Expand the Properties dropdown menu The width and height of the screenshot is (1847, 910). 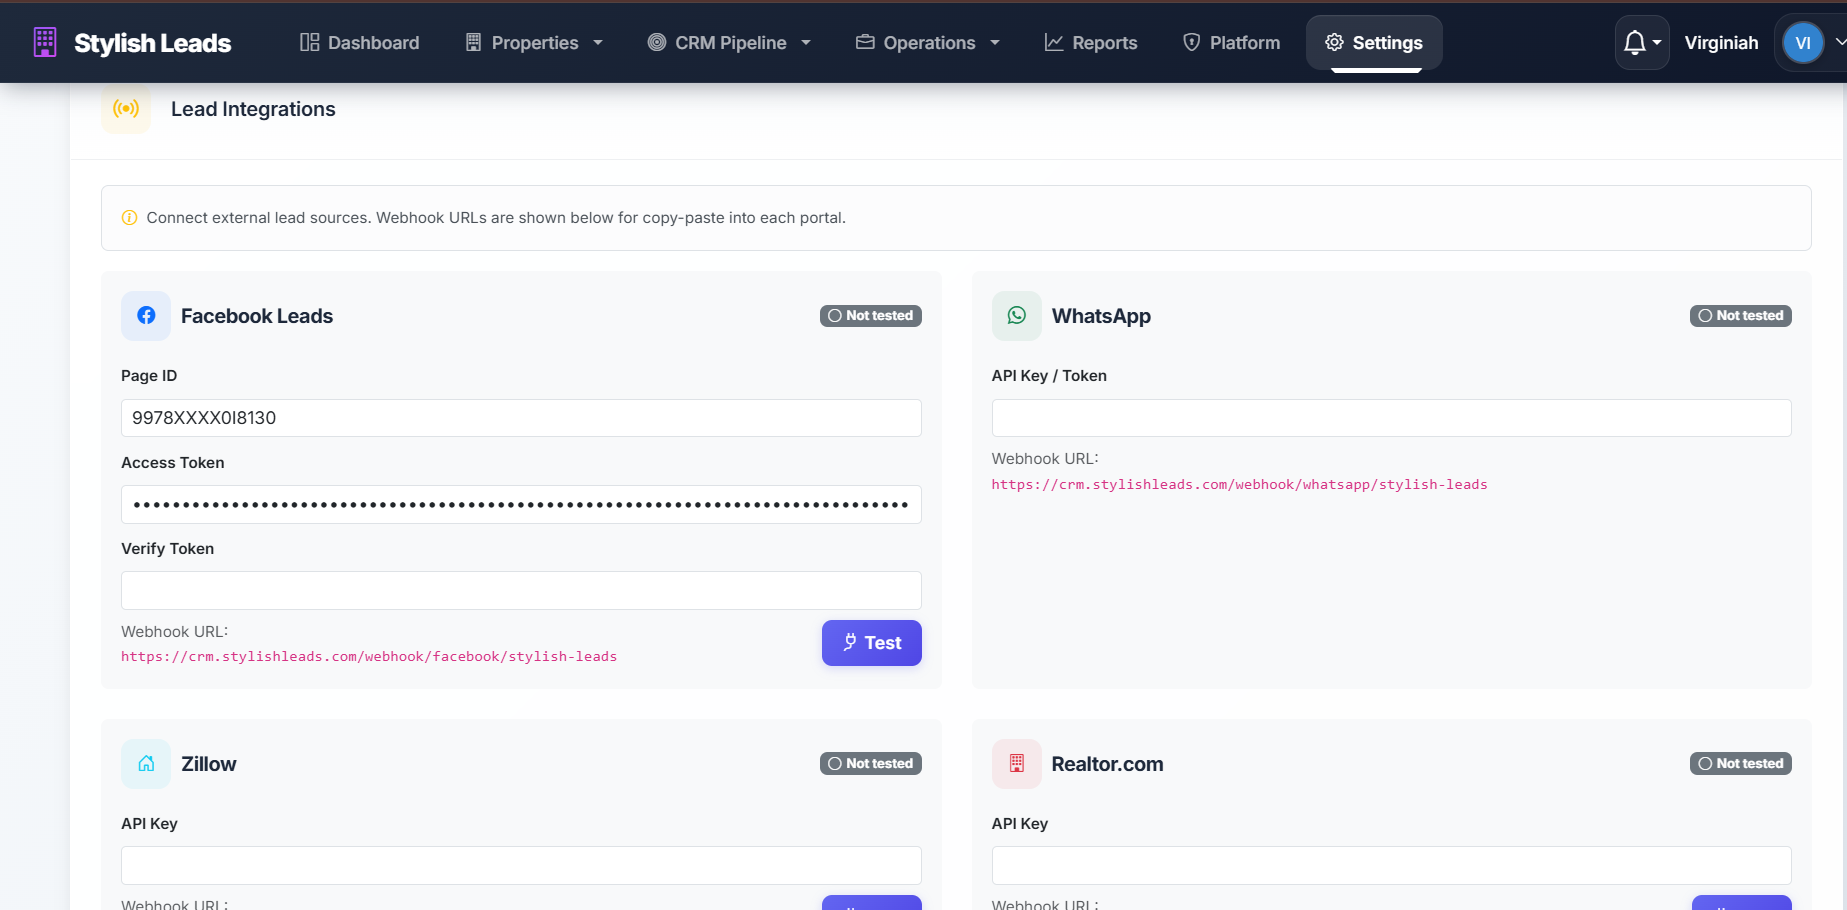coord(534,43)
